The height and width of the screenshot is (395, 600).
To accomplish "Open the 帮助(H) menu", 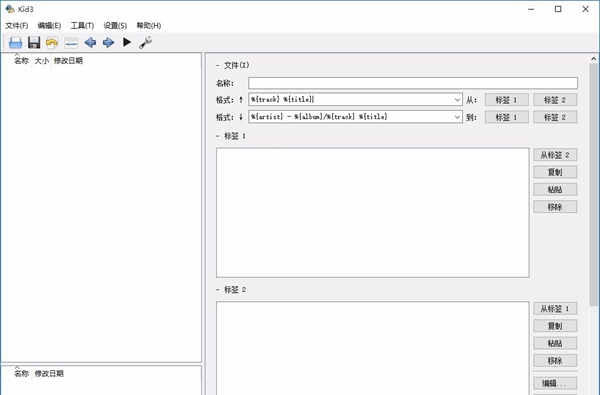I will (148, 26).
